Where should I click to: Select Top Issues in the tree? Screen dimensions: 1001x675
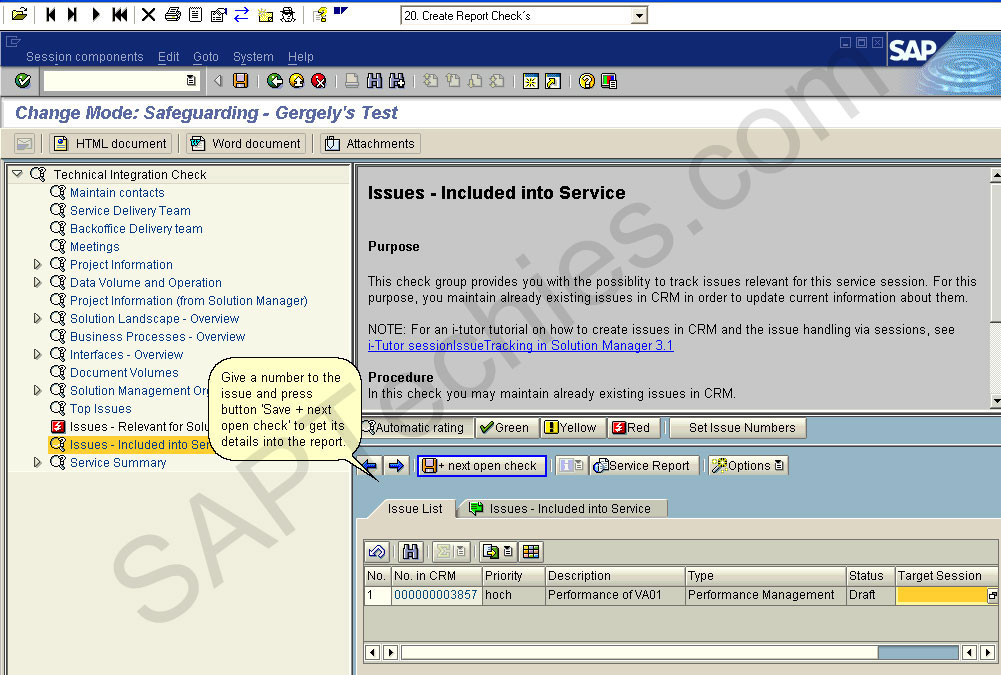pyautogui.click(x=100, y=409)
